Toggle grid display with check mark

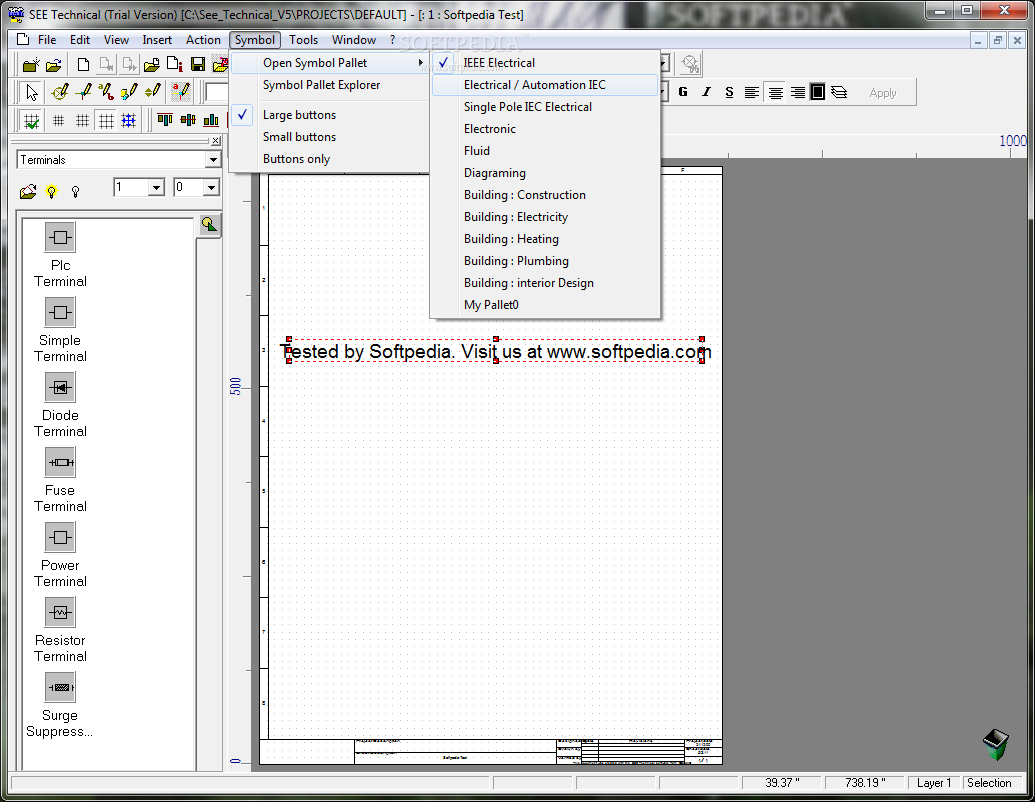pos(31,121)
